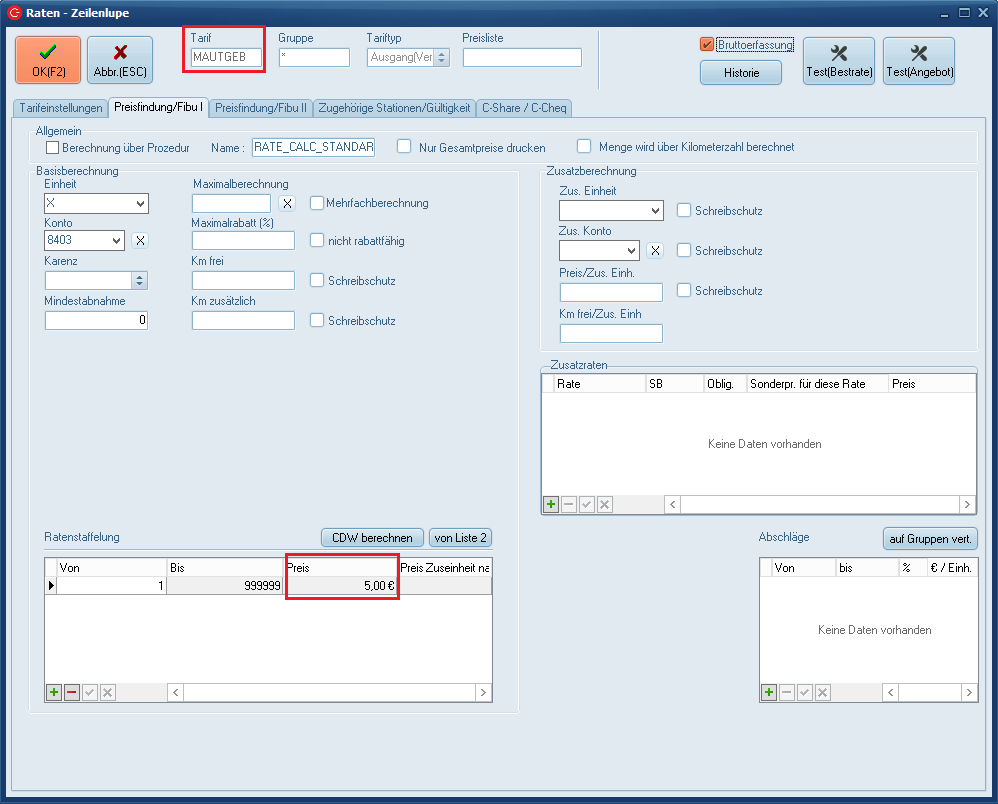The image size is (998, 804).
Task: Click into the Mindestabnahme input field
Action: (96, 321)
